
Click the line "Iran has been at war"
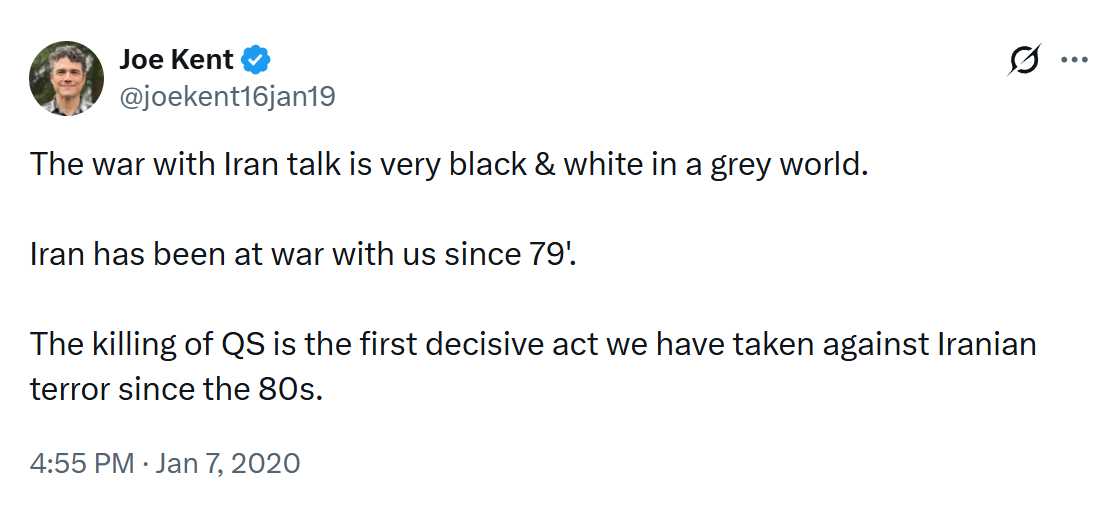(304, 254)
